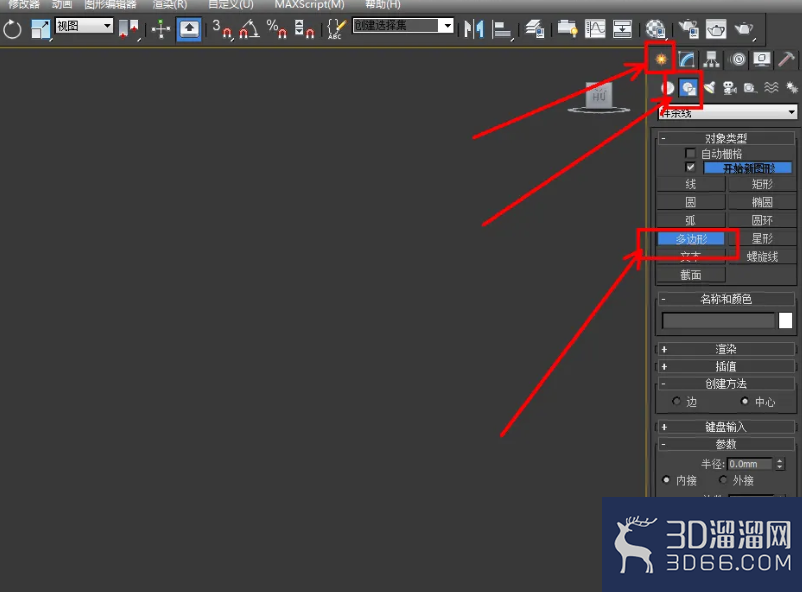Select the Helpers category icon
The image size is (802, 592).
tap(750, 88)
